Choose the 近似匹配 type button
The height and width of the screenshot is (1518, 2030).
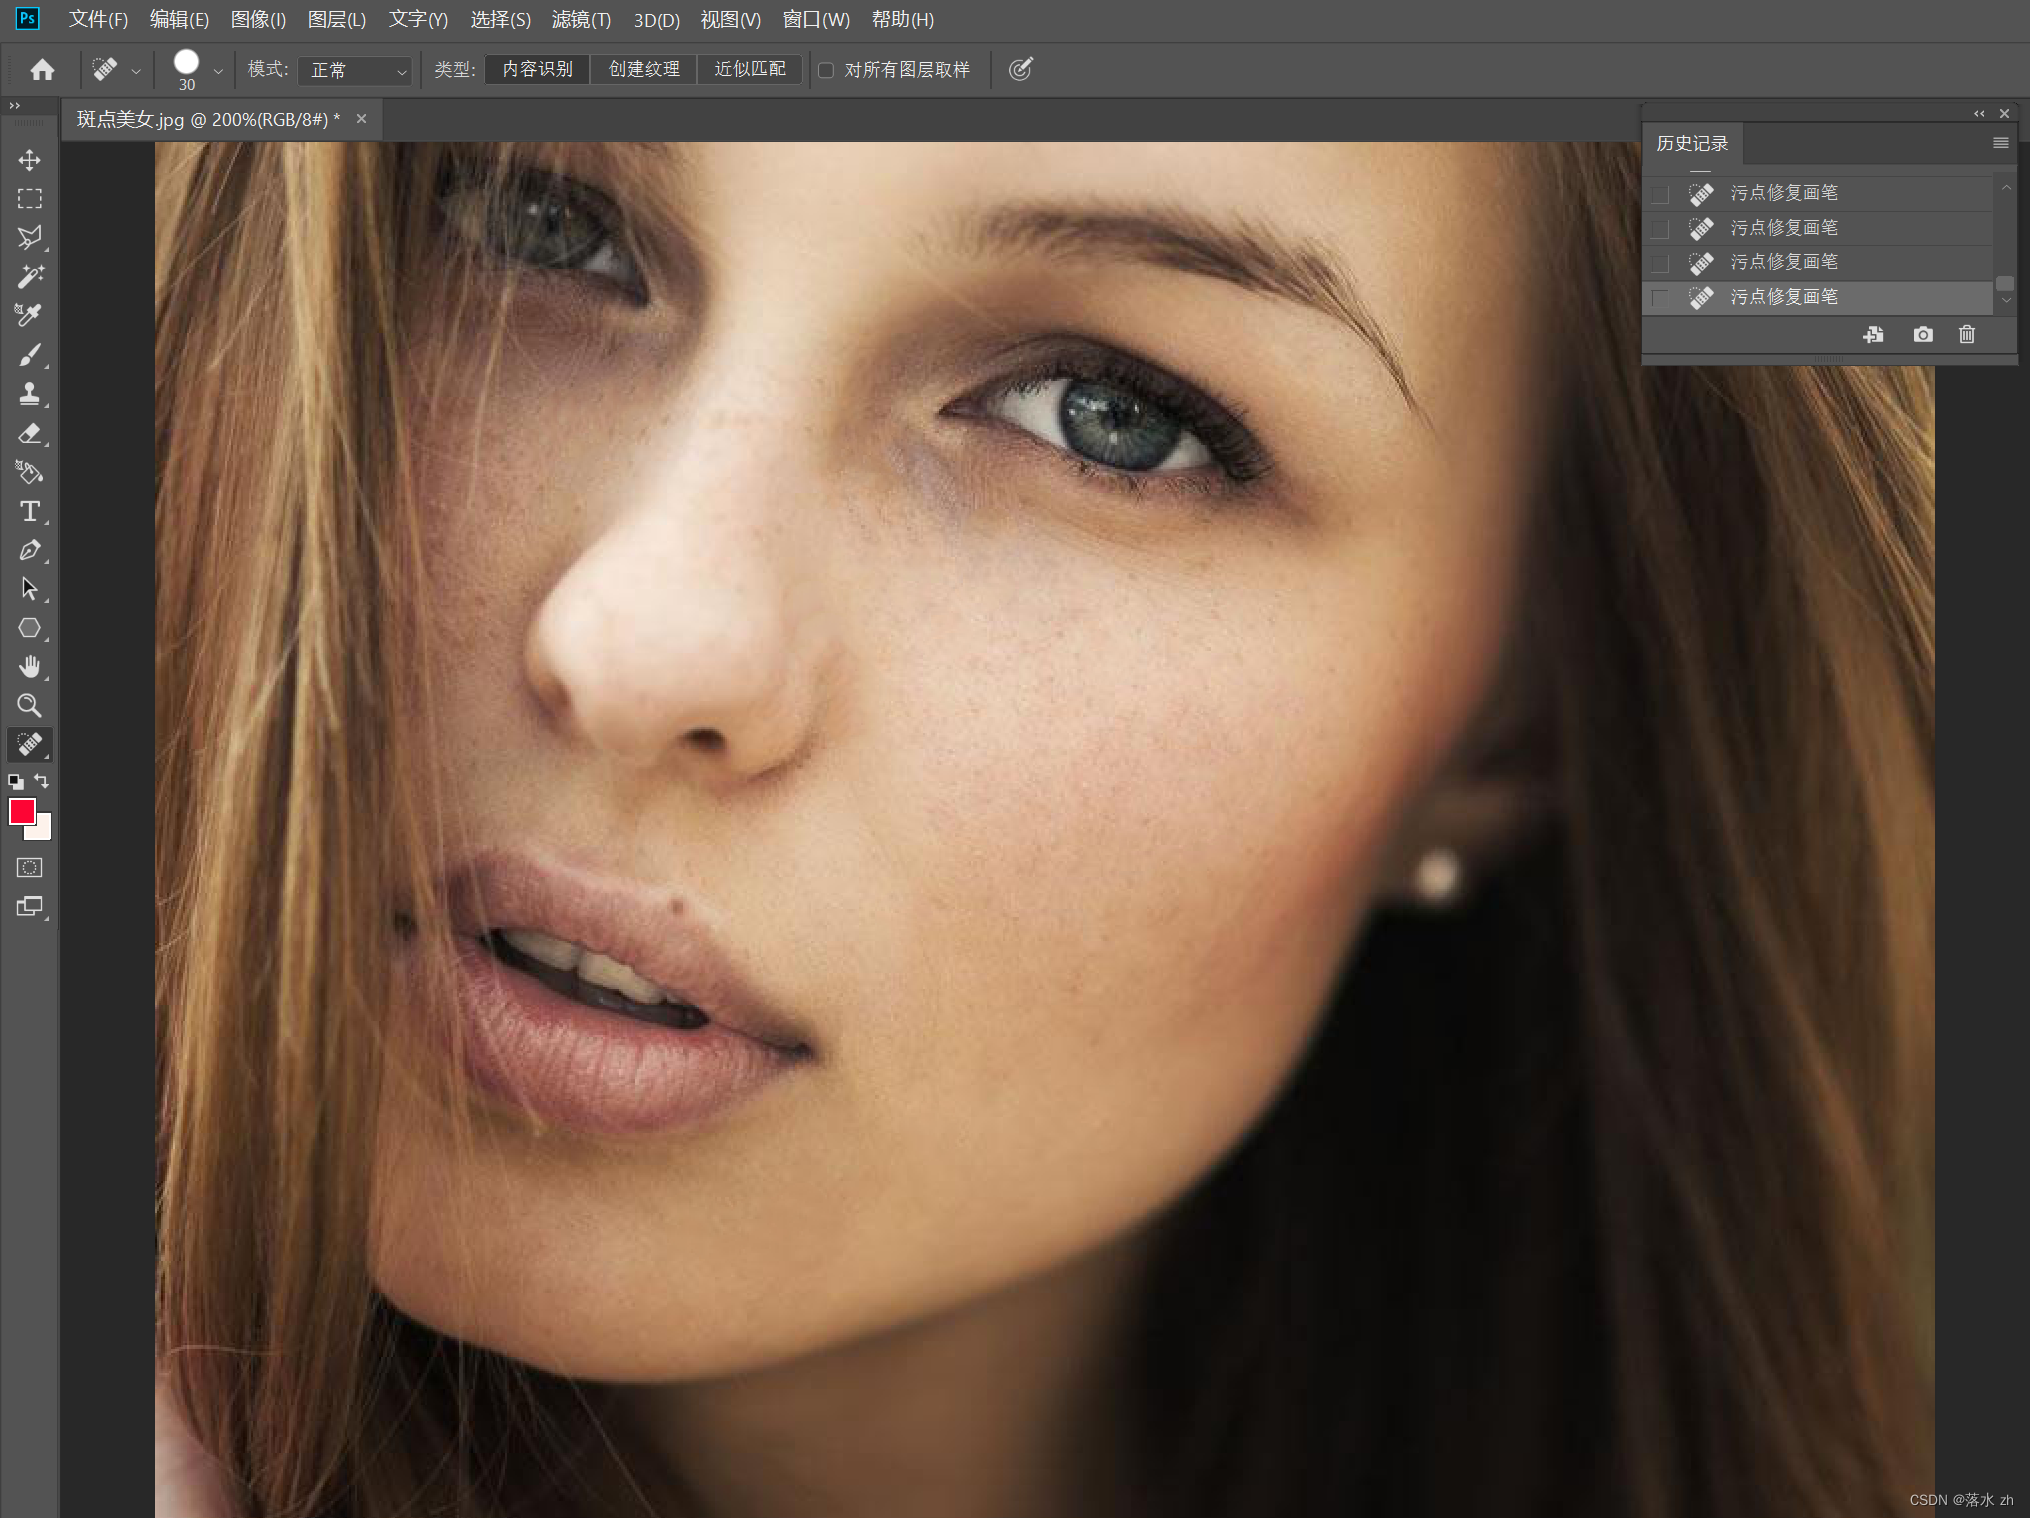coord(749,69)
